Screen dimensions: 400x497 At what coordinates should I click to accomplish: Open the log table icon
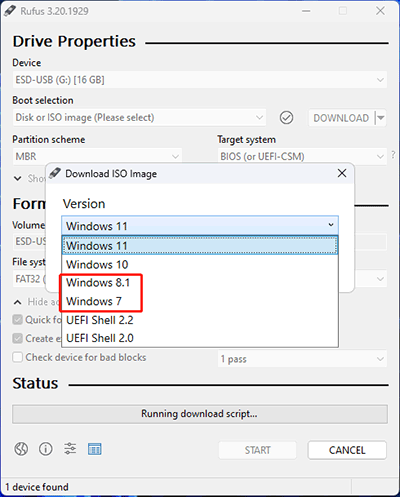[x=95, y=449]
